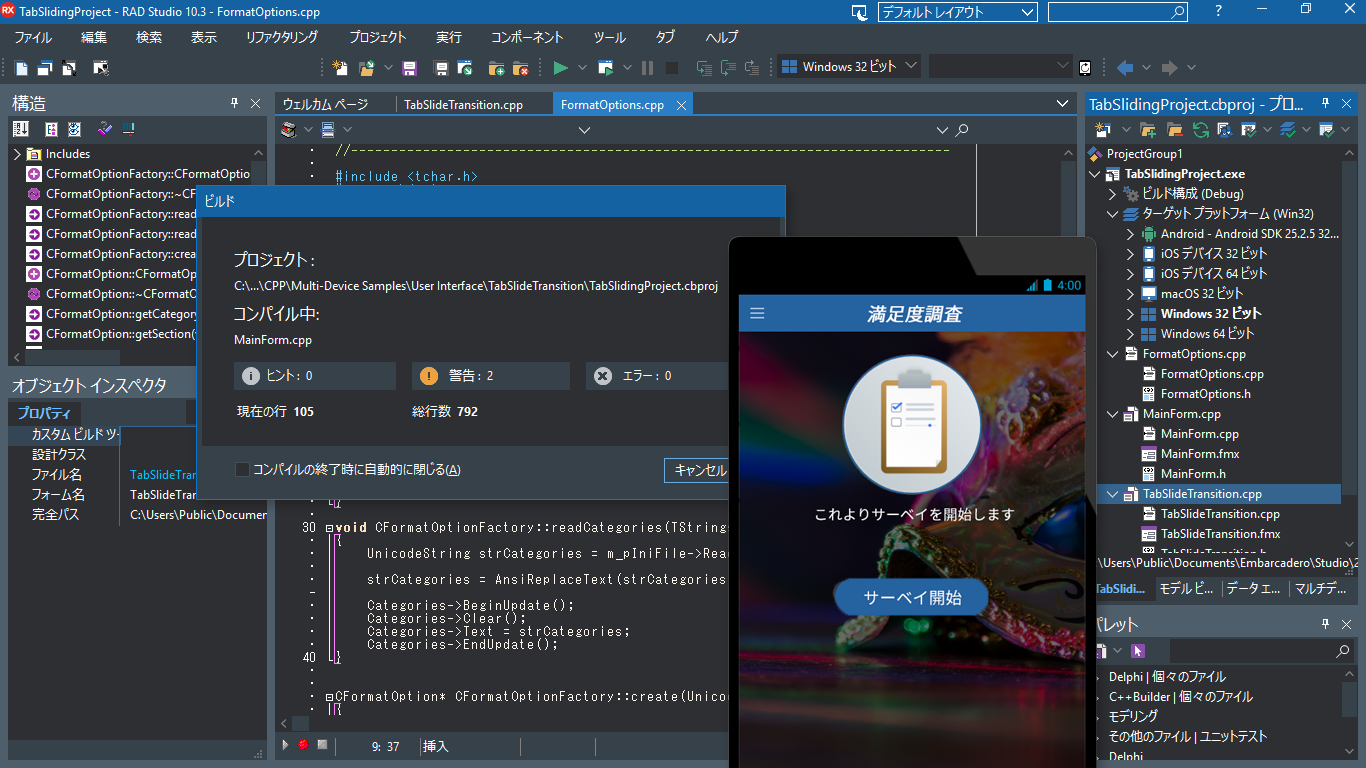The width and height of the screenshot is (1366, 768).
Task: Collapse the fold marker at code line 30
Action: pyautogui.click(x=330, y=528)
